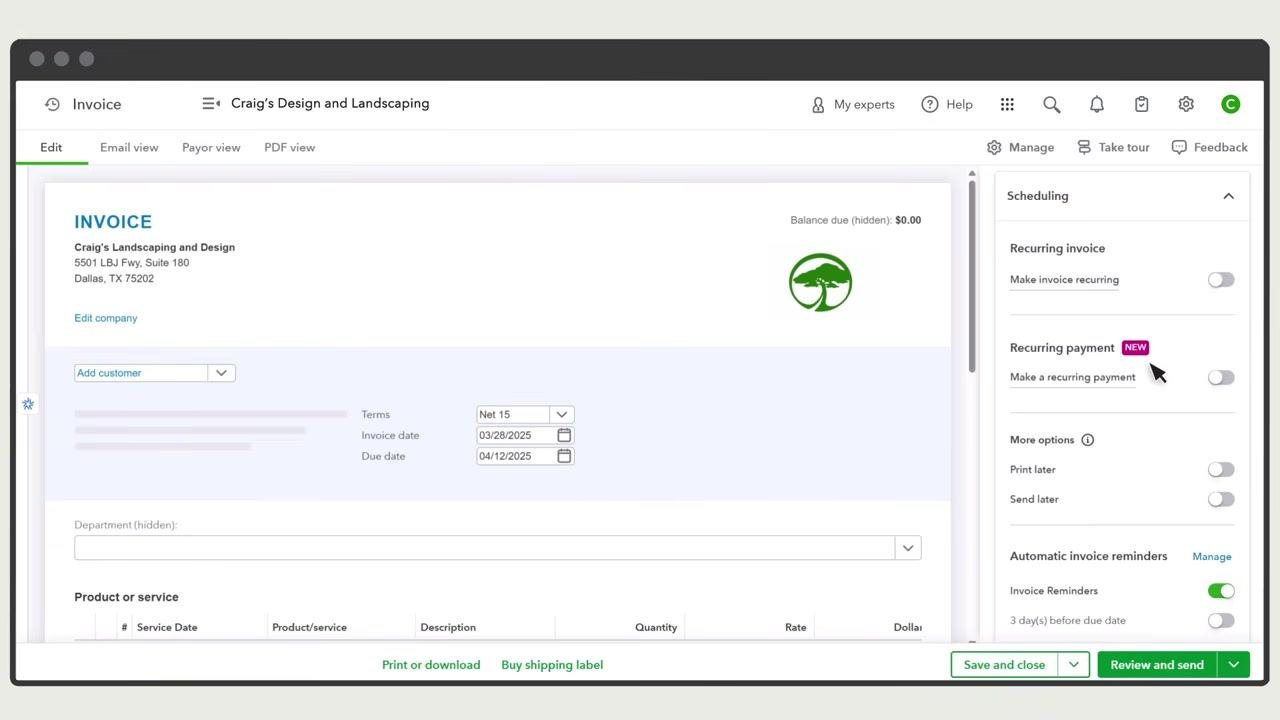Open Invoice date calendar picker

tap(564, 435)
